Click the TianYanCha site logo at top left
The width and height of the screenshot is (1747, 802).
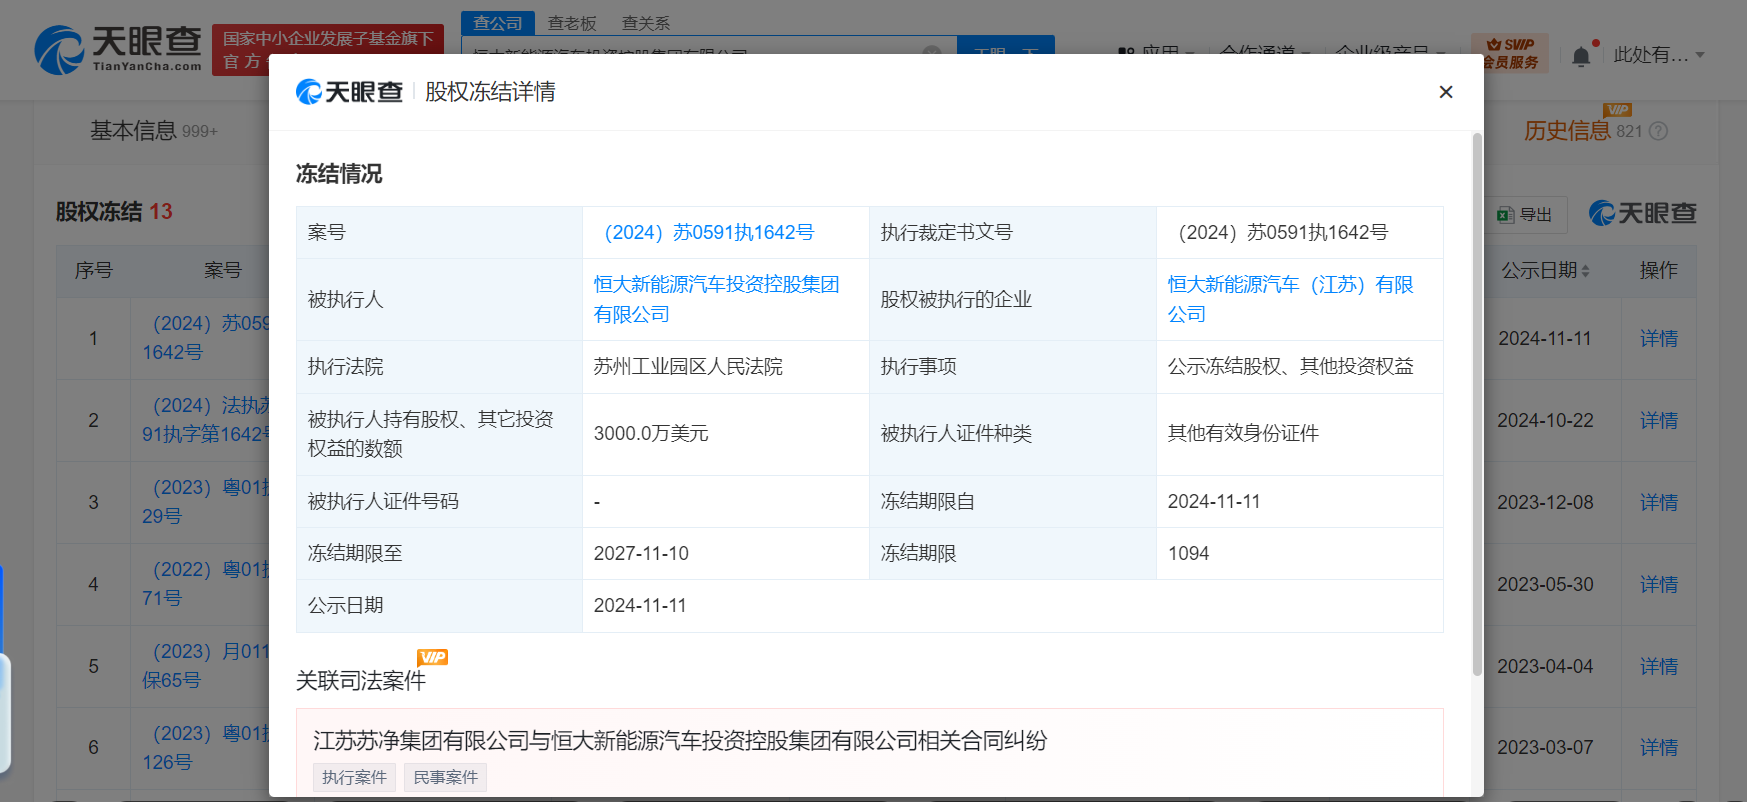point(118,49)
